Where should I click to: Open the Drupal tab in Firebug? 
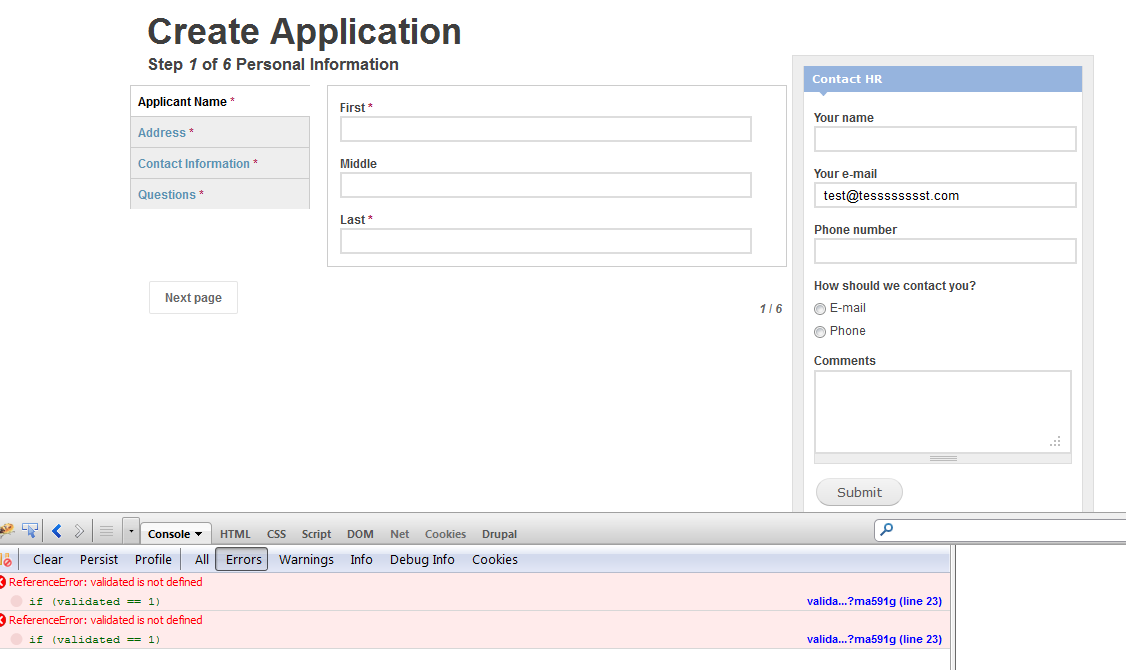[499, 533]
